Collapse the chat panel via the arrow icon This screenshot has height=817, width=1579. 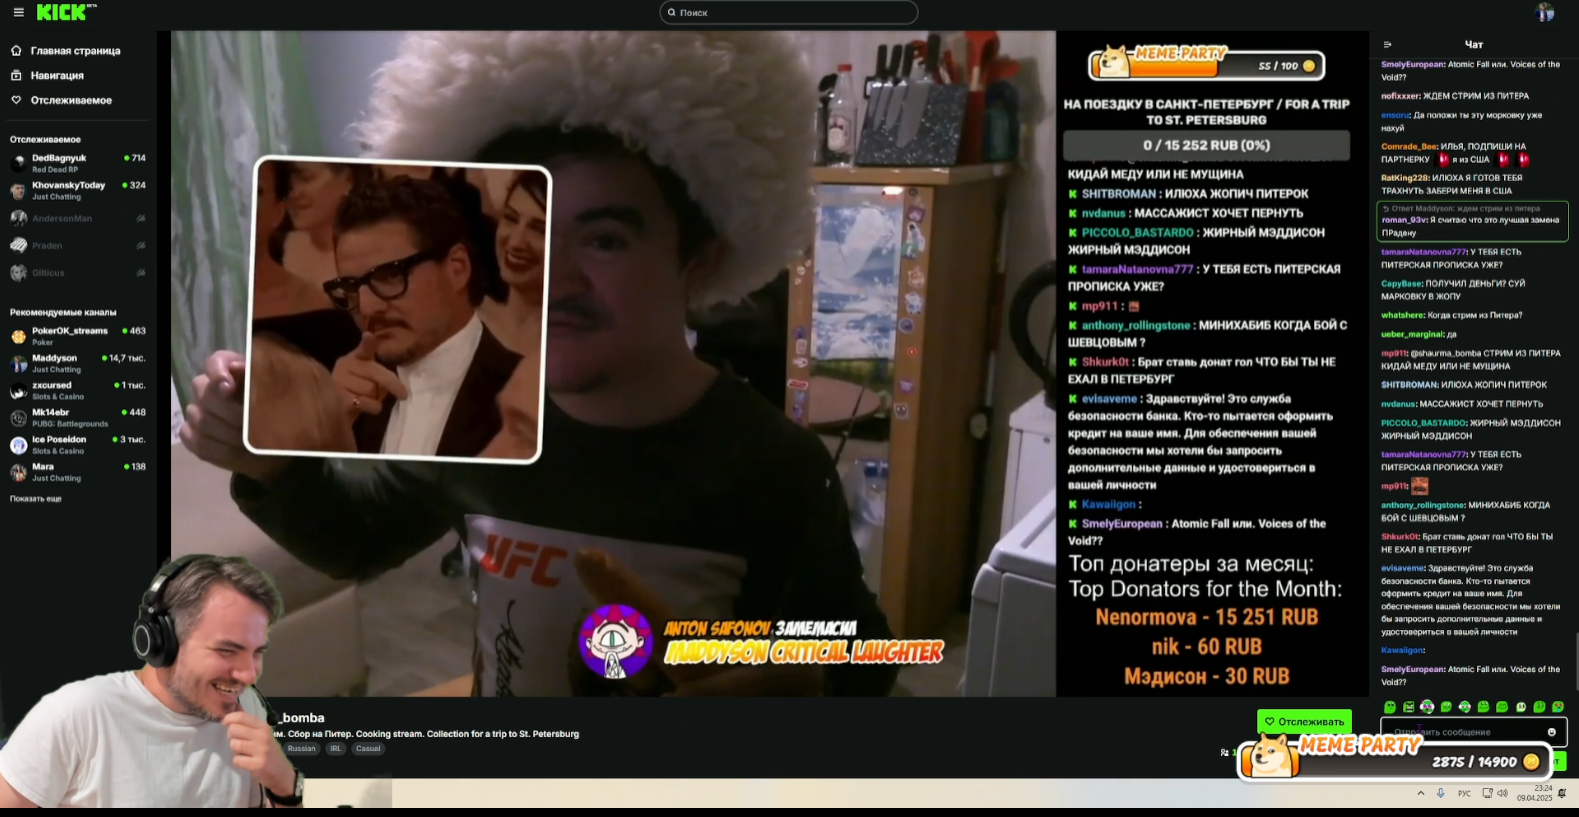[x=1387, y=44]
